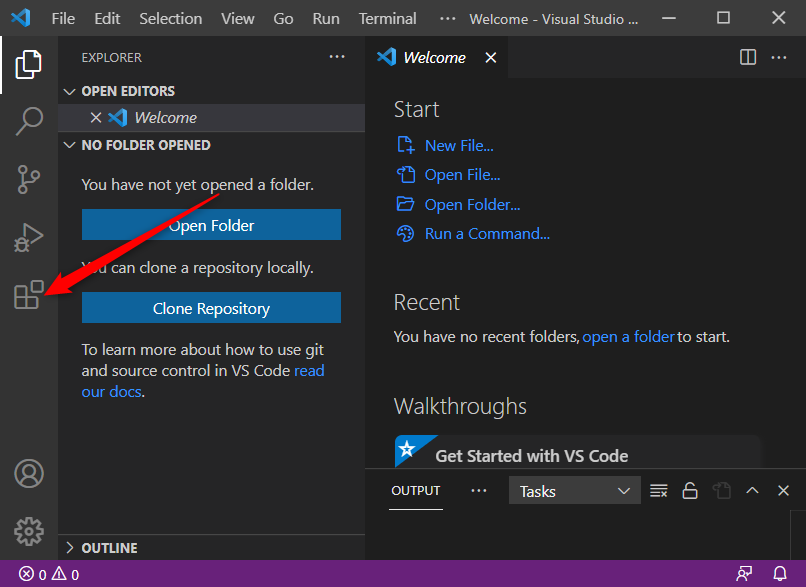Viewport: 806px width, 587px height.
Task: Click the Open File... link
Action: (463, 175)
